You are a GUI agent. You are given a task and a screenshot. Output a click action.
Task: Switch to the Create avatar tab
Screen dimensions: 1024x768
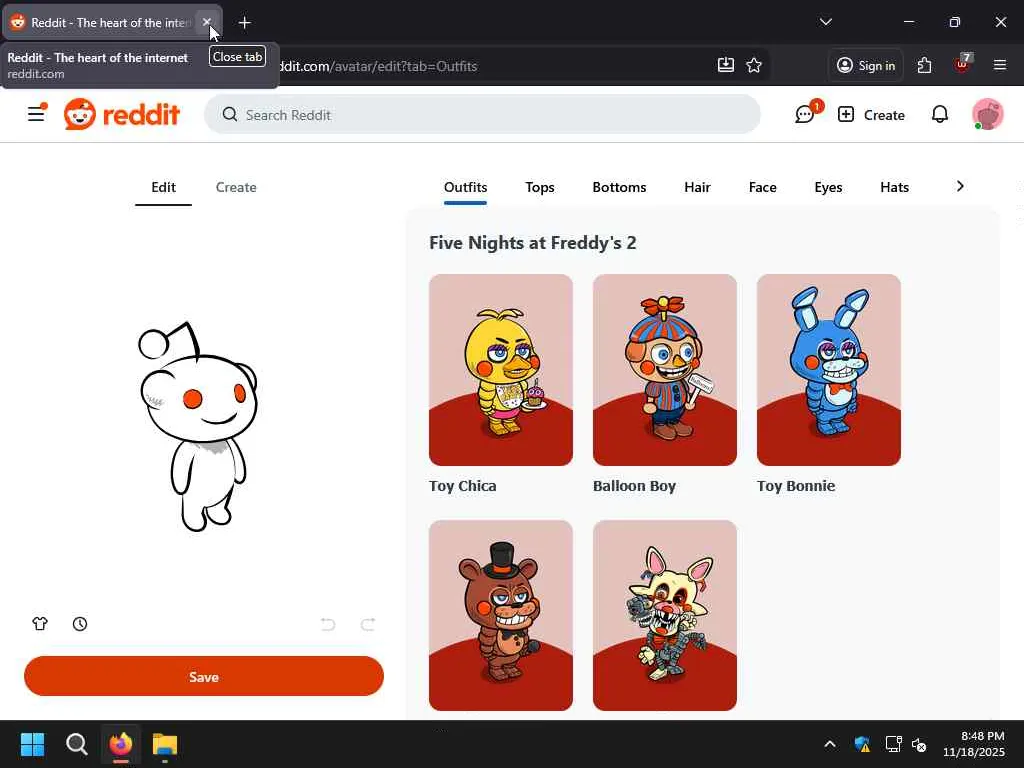pyautogui.click(x=236, y=187)
